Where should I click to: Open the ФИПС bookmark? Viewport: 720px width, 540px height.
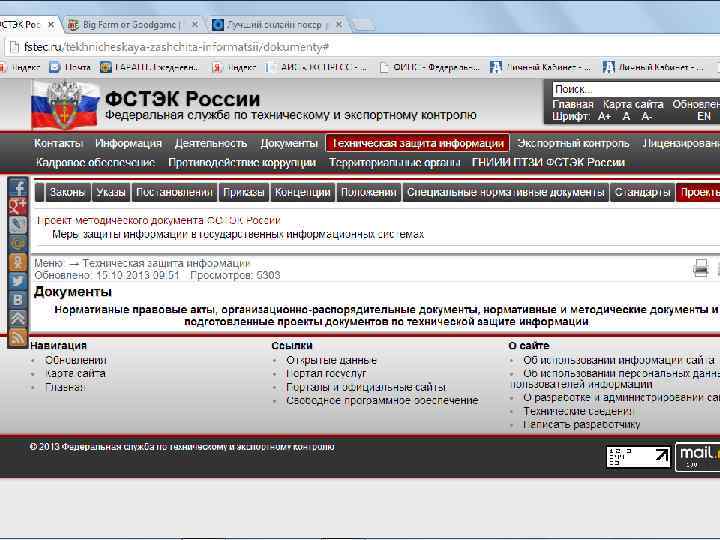coord(429,68)
